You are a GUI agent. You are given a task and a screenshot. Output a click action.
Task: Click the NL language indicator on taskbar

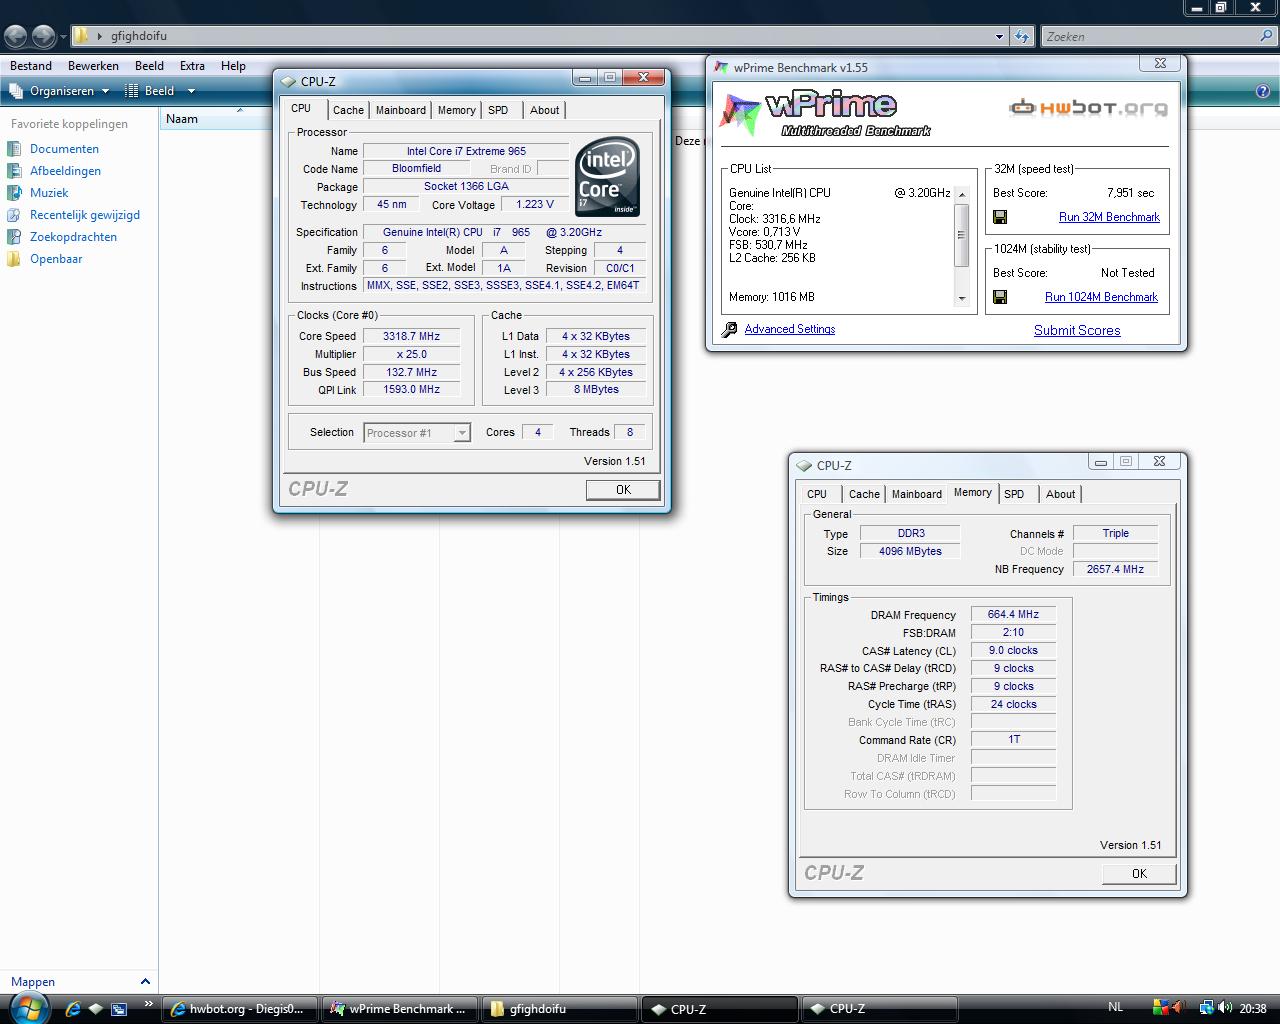point(1116,1007)
